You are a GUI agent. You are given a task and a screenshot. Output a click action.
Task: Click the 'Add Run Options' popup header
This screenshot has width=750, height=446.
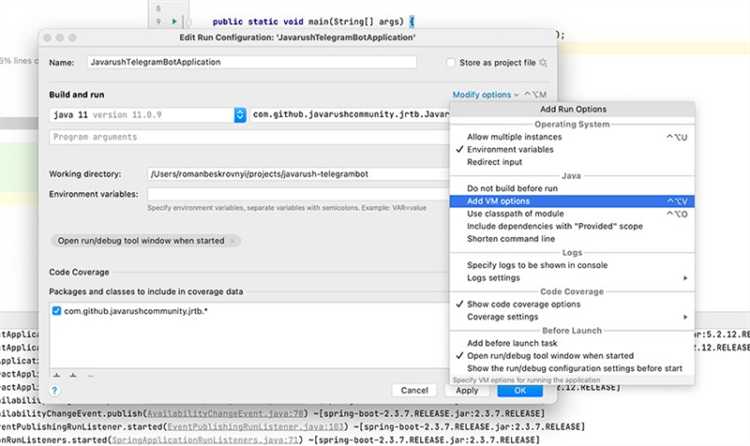click(x=573, y=109)
